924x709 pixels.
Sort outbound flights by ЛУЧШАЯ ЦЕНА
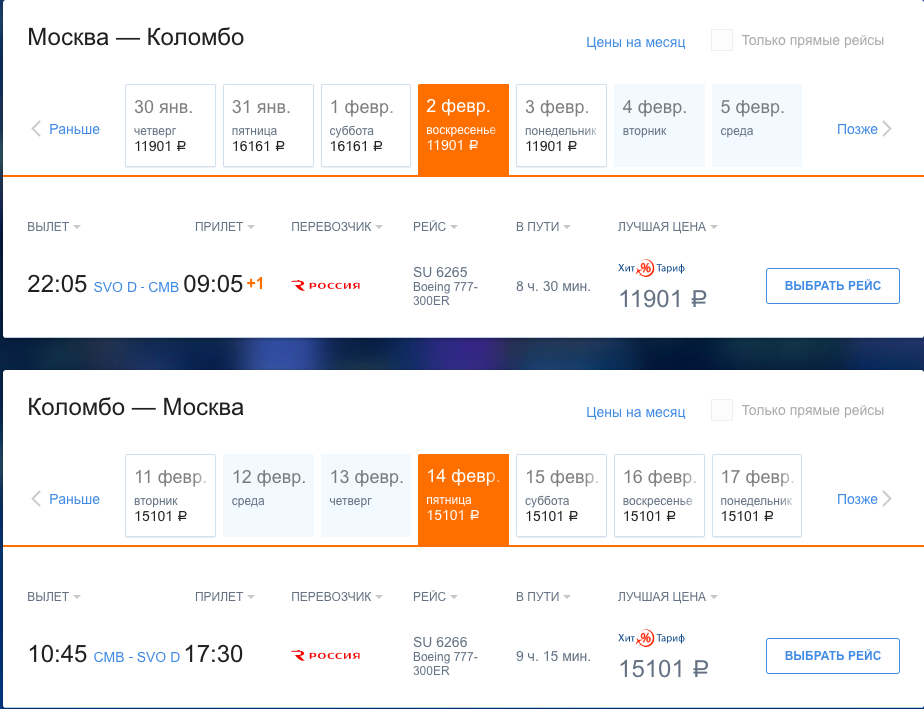667,227
